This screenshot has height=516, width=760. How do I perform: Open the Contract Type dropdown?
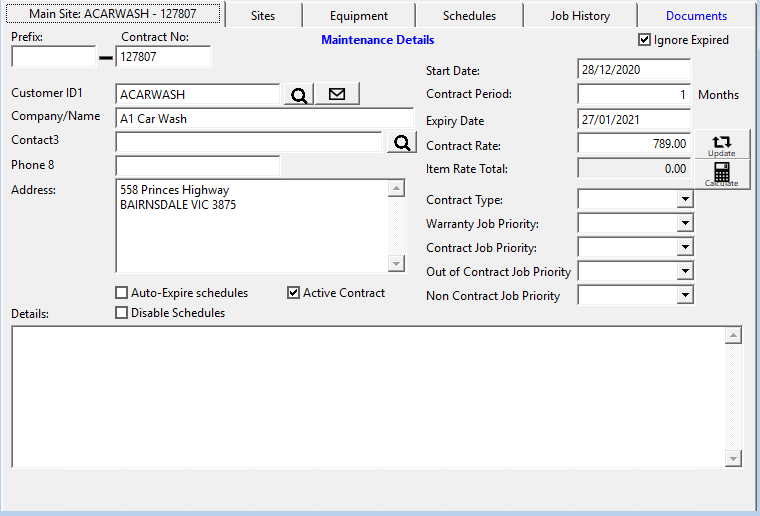click(684, 200)
